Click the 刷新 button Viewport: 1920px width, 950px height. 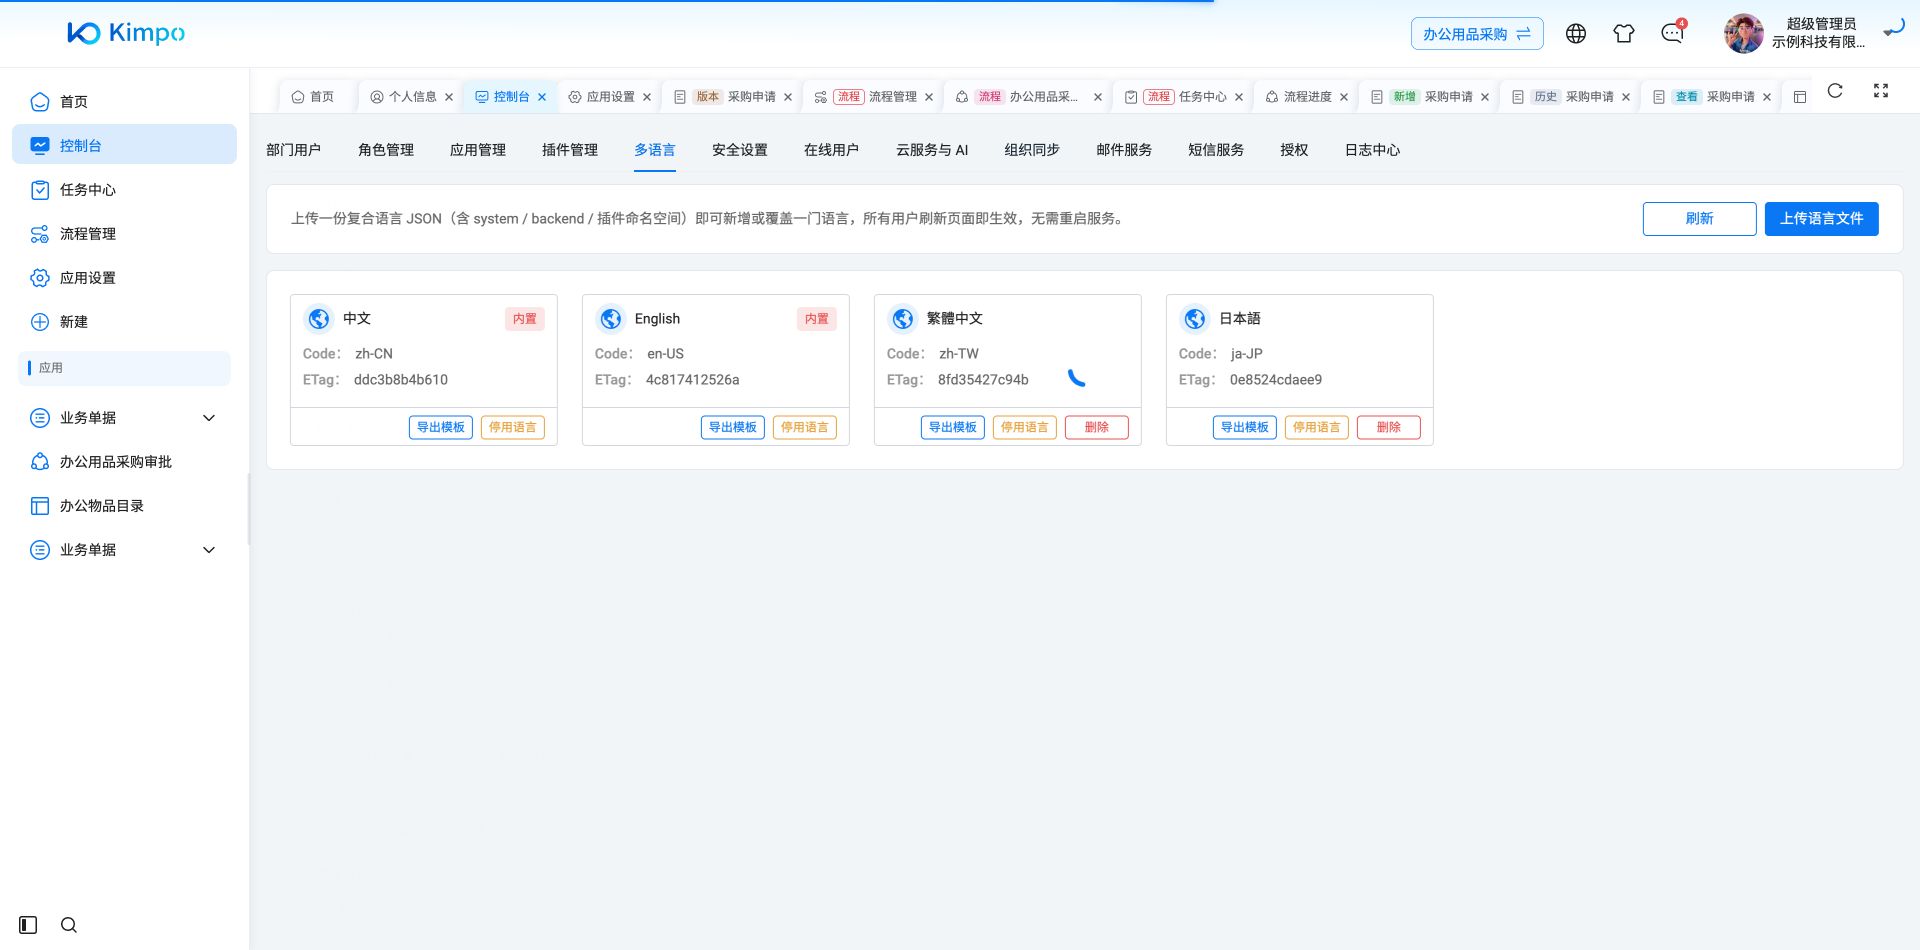(x=1699, y=219)
